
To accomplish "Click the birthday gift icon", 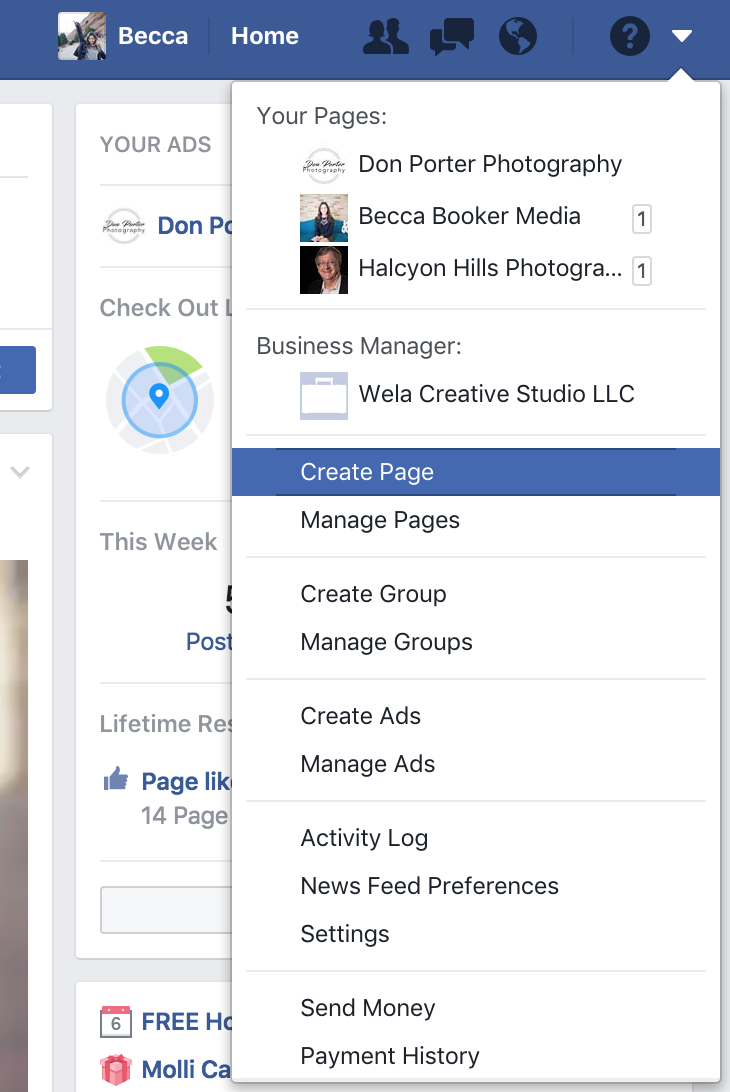I will point(116,1070).
